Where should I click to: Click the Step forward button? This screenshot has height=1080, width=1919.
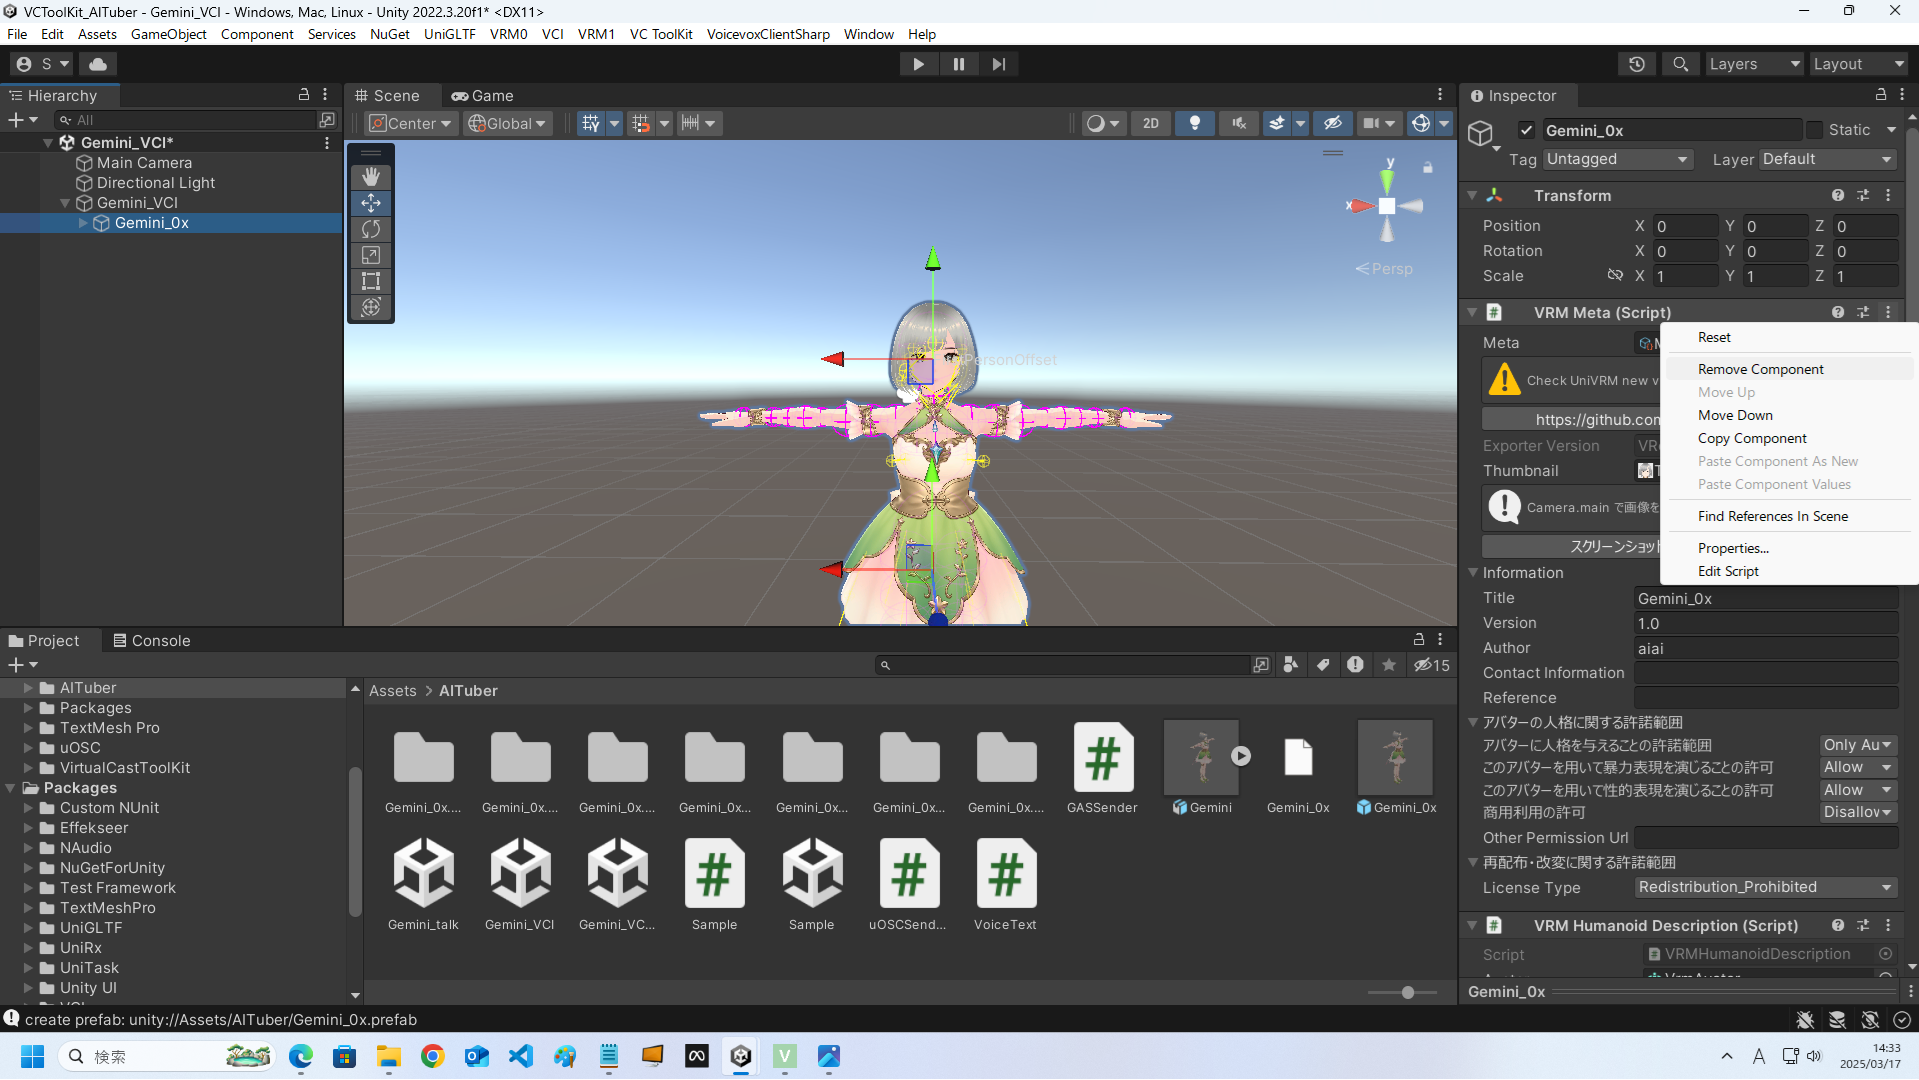998,64
